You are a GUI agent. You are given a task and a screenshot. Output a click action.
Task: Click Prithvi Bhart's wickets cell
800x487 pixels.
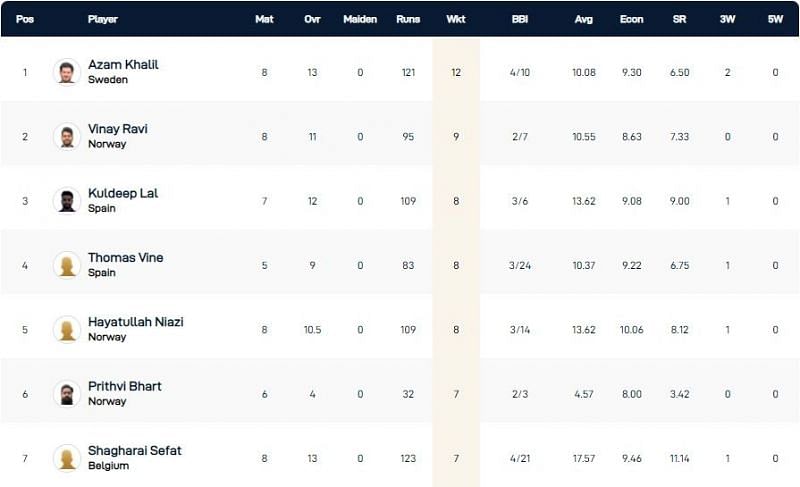pos(456,394)
